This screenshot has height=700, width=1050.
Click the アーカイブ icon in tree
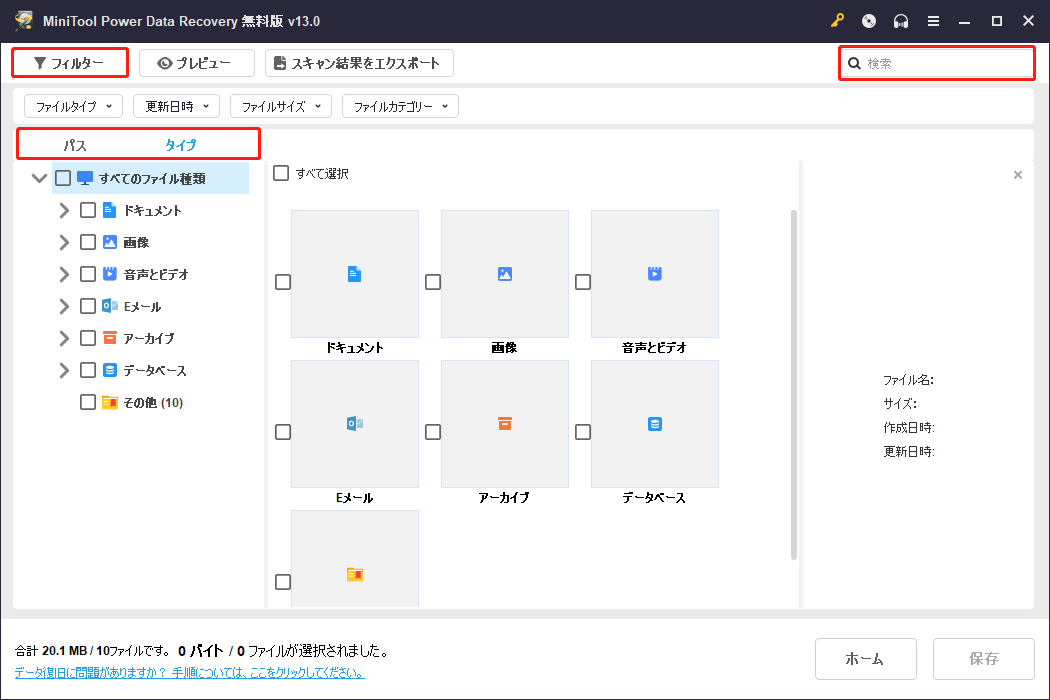coord(110,338)
